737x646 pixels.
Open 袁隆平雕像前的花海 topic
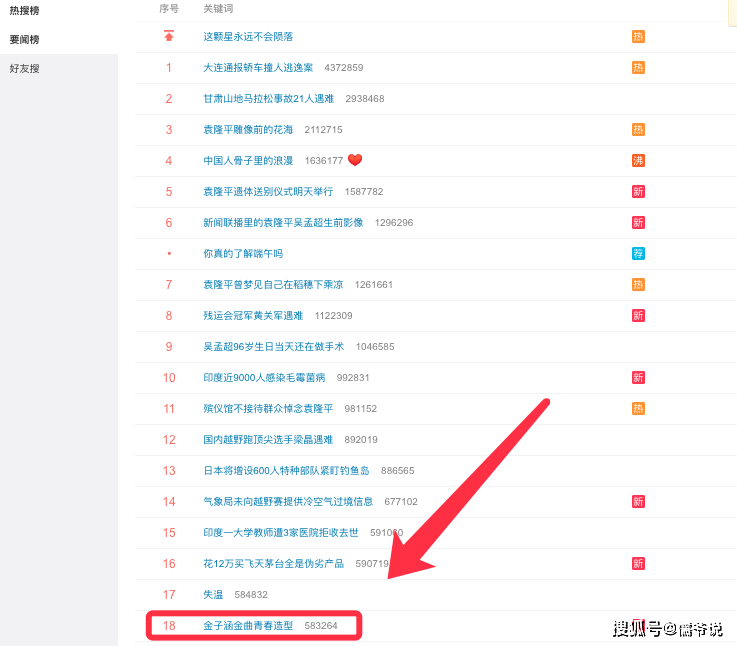248,130
